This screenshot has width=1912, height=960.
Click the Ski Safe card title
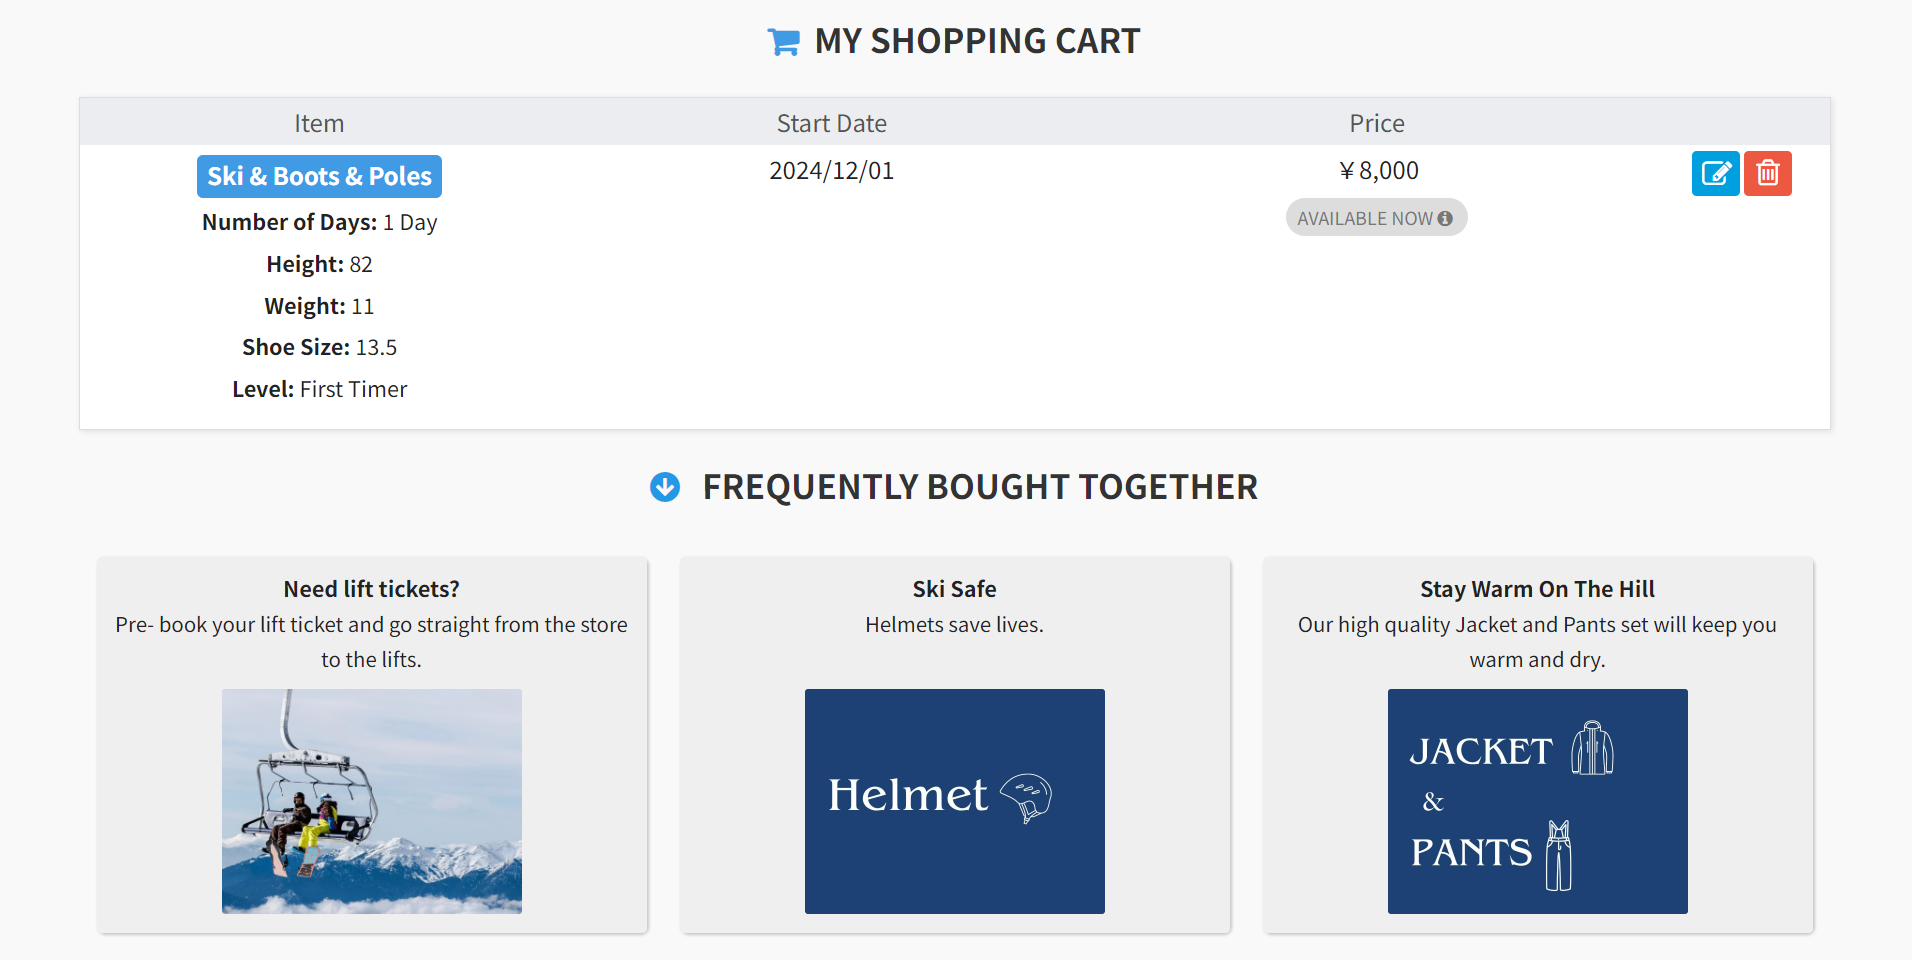click(x=954, y=588)
